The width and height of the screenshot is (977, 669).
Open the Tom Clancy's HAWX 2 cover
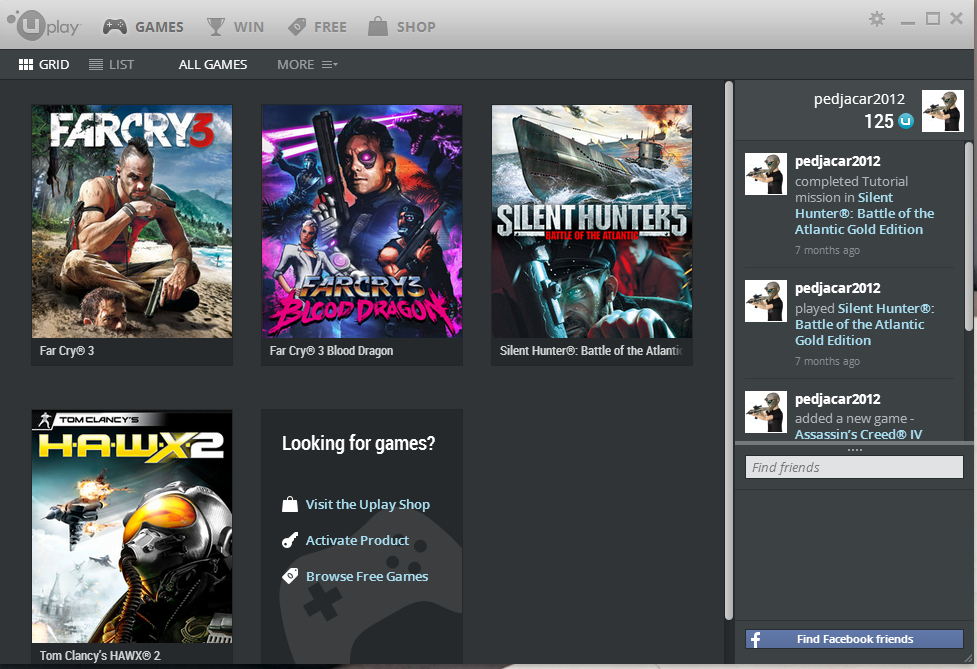pyautogui.click(x=132, y=526)
